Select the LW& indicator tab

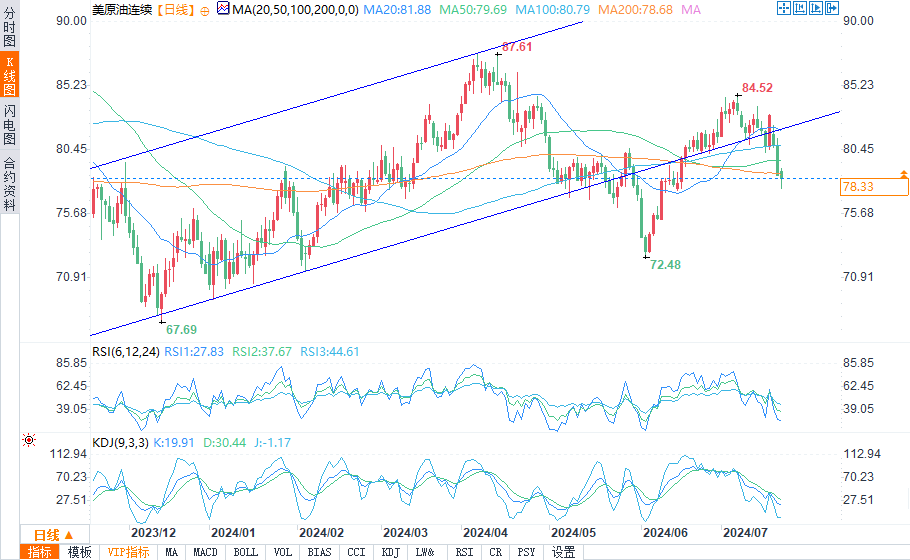point(425,552)
